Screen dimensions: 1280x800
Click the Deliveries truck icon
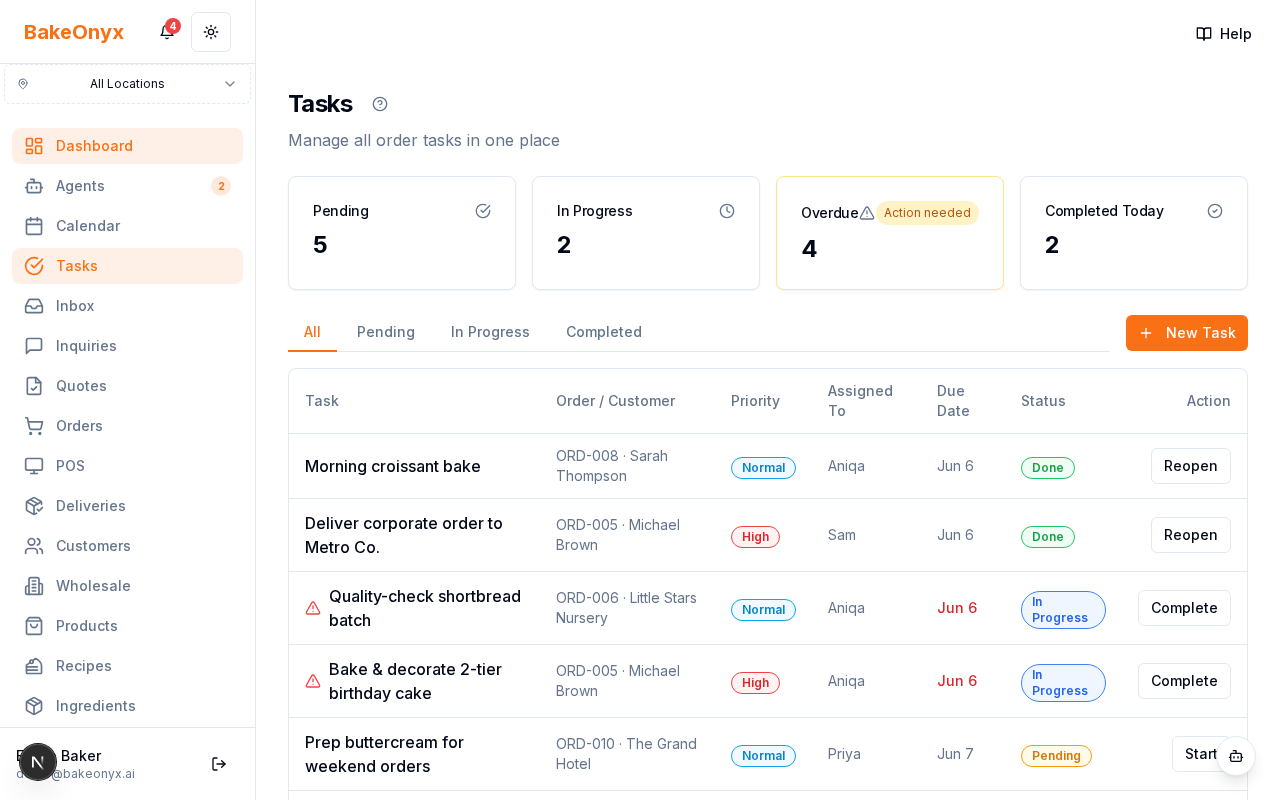(34, 506)
